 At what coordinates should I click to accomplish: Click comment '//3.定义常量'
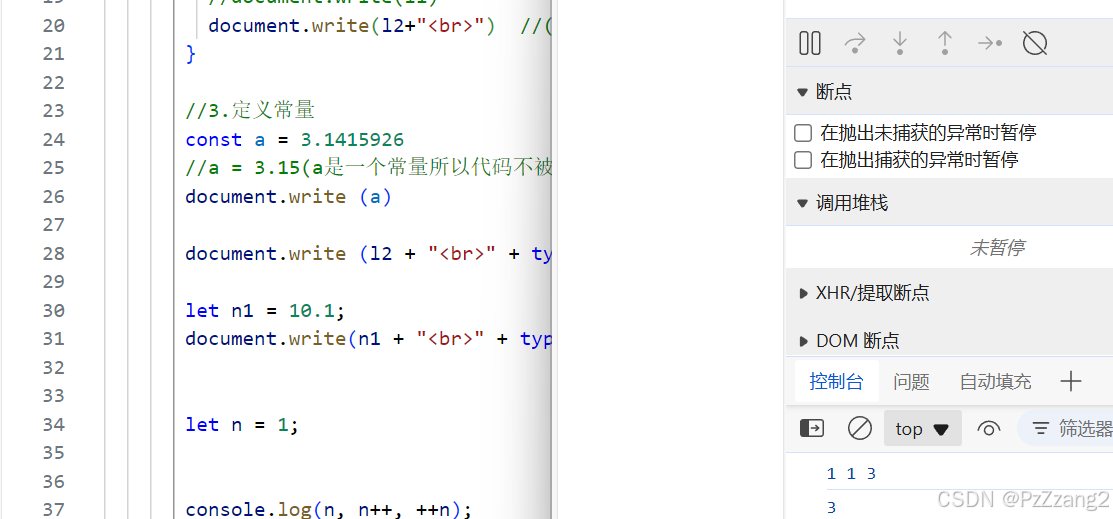point(250,111)
